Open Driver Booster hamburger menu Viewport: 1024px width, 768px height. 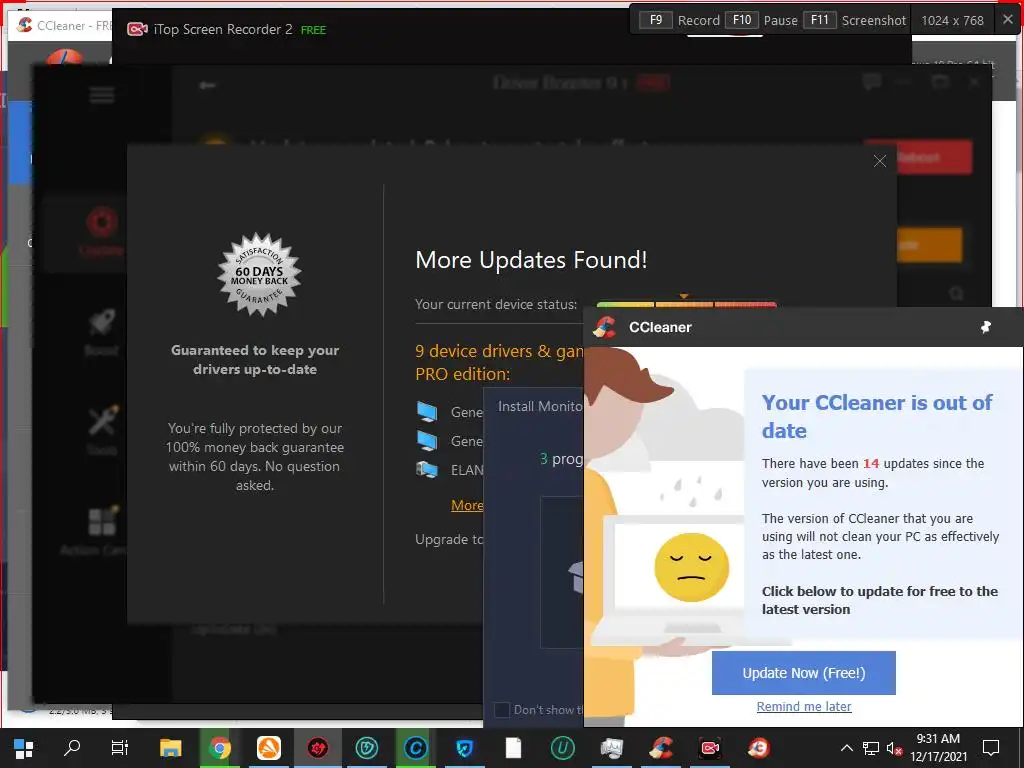coord(102,95)
